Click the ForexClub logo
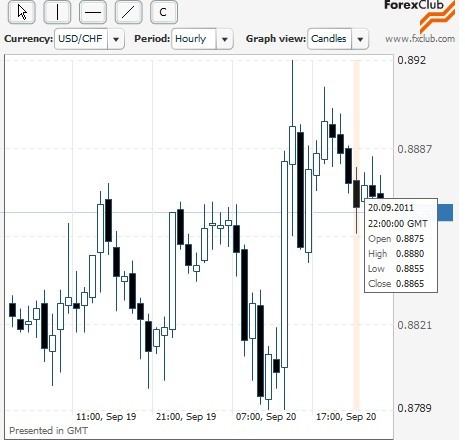Viewport: 465px width, 440px height. coord(419,15)
